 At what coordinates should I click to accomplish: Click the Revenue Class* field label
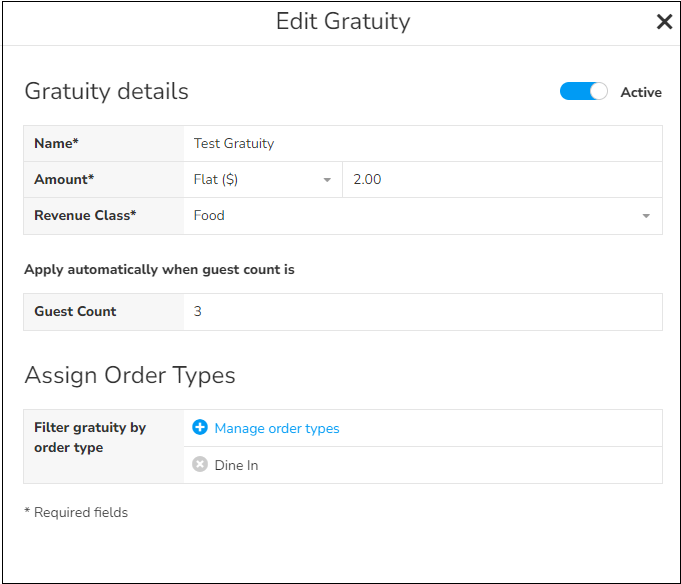pyautogui.click(x=85, y=216)
